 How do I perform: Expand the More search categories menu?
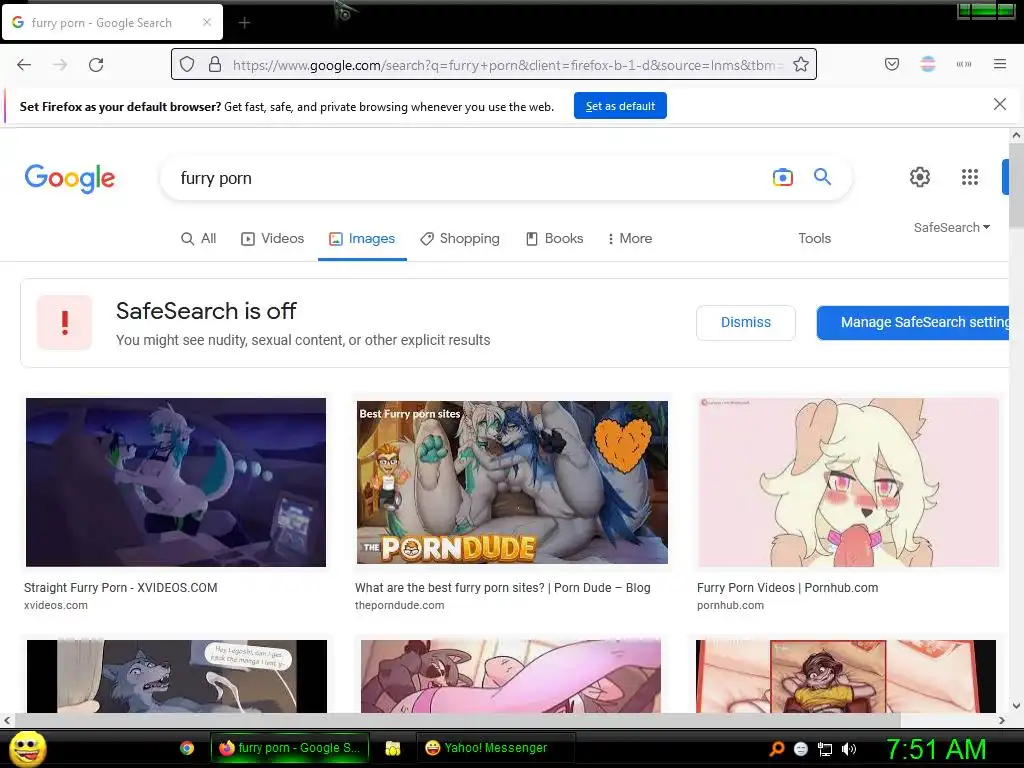[x=630, y=238]
